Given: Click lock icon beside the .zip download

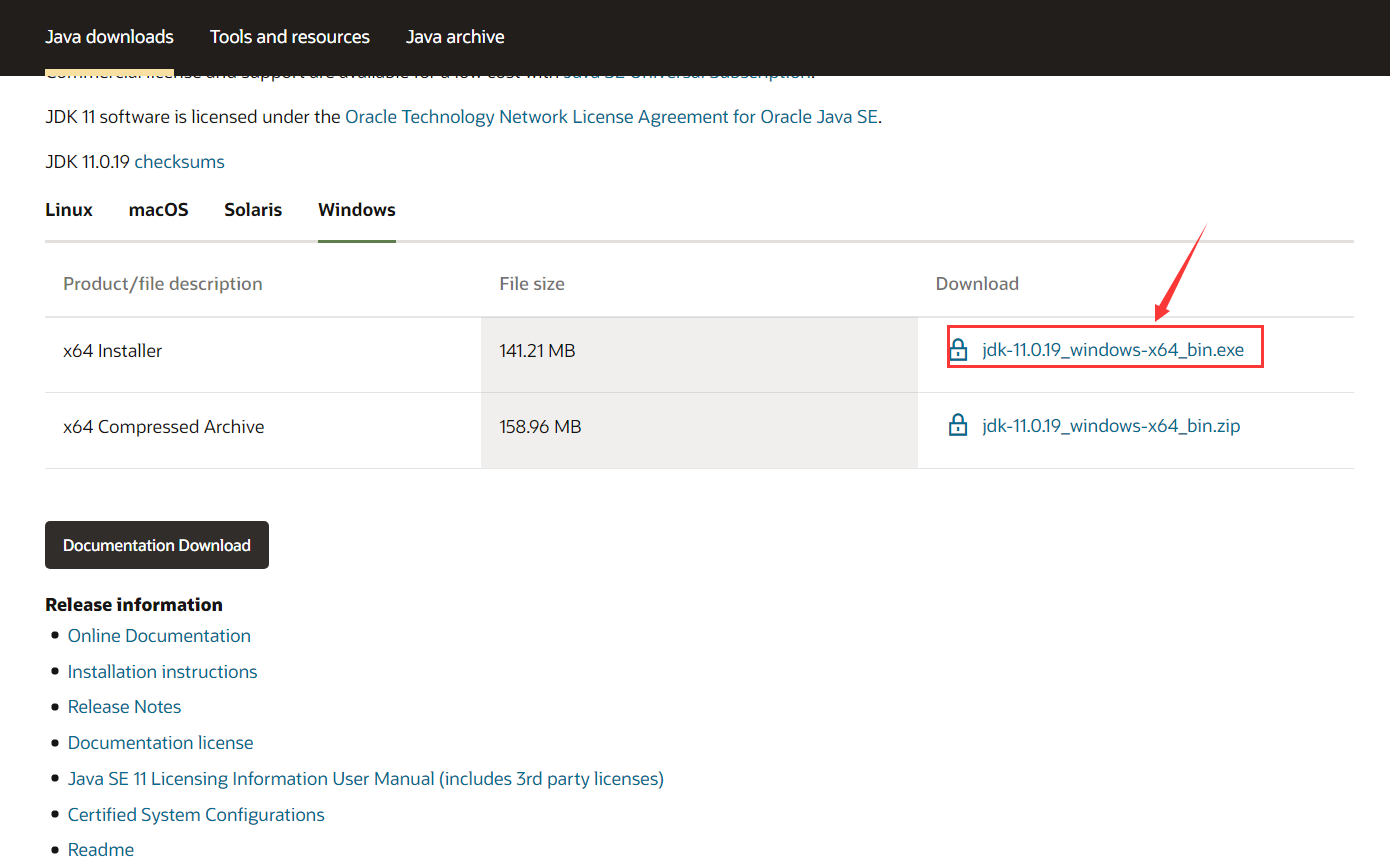Looking at the screenshot, I should click(x=958, y=426).
